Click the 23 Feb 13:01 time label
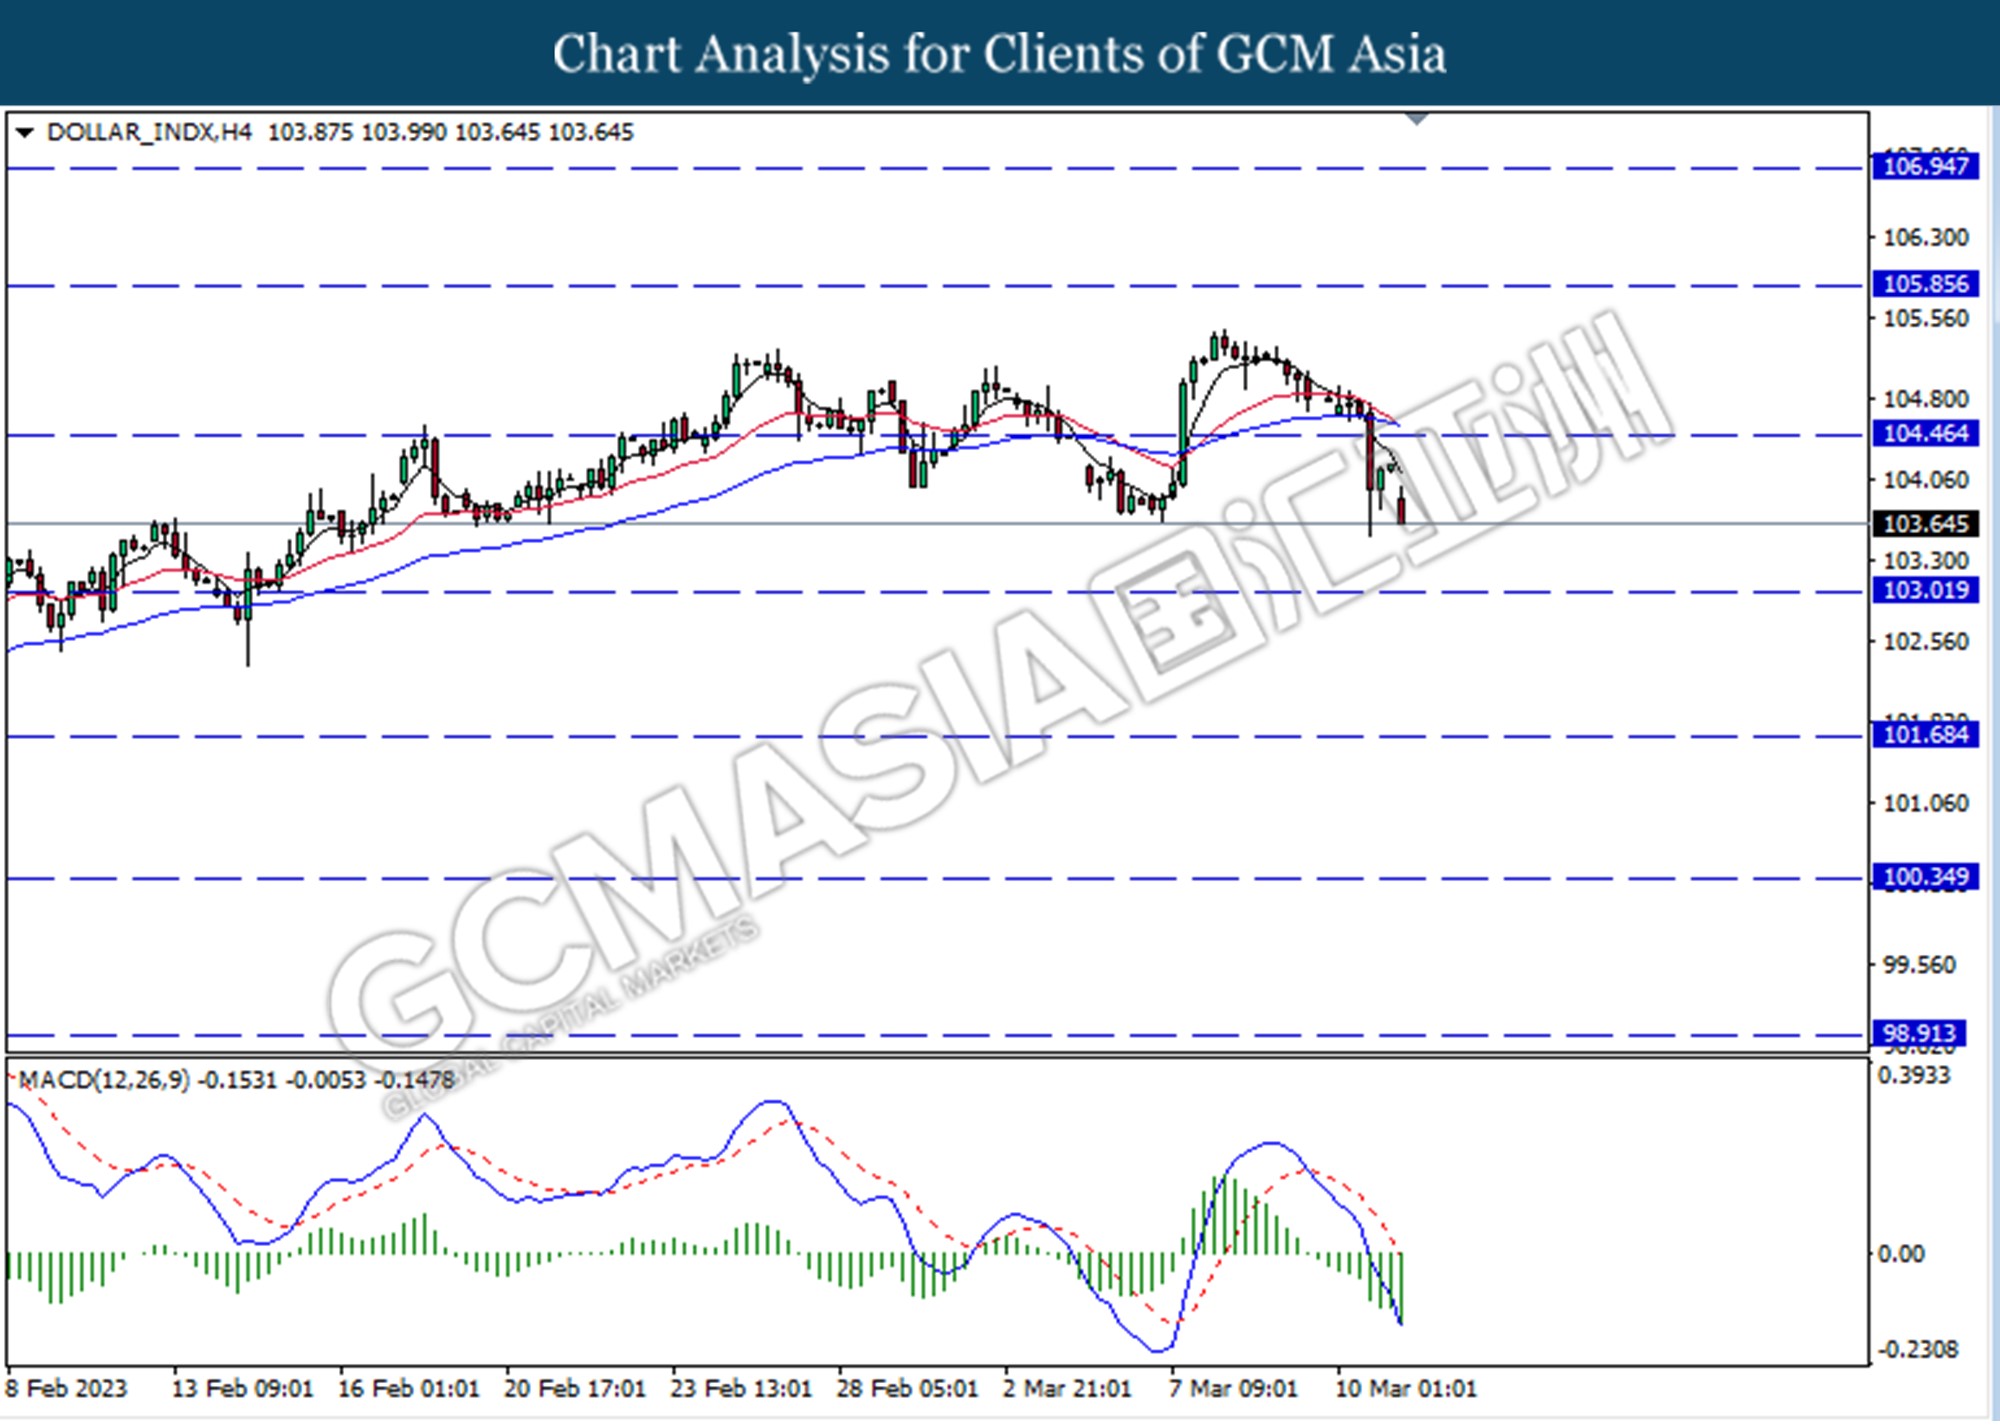This screenshot has width=2000, height=1428. 741,1389
